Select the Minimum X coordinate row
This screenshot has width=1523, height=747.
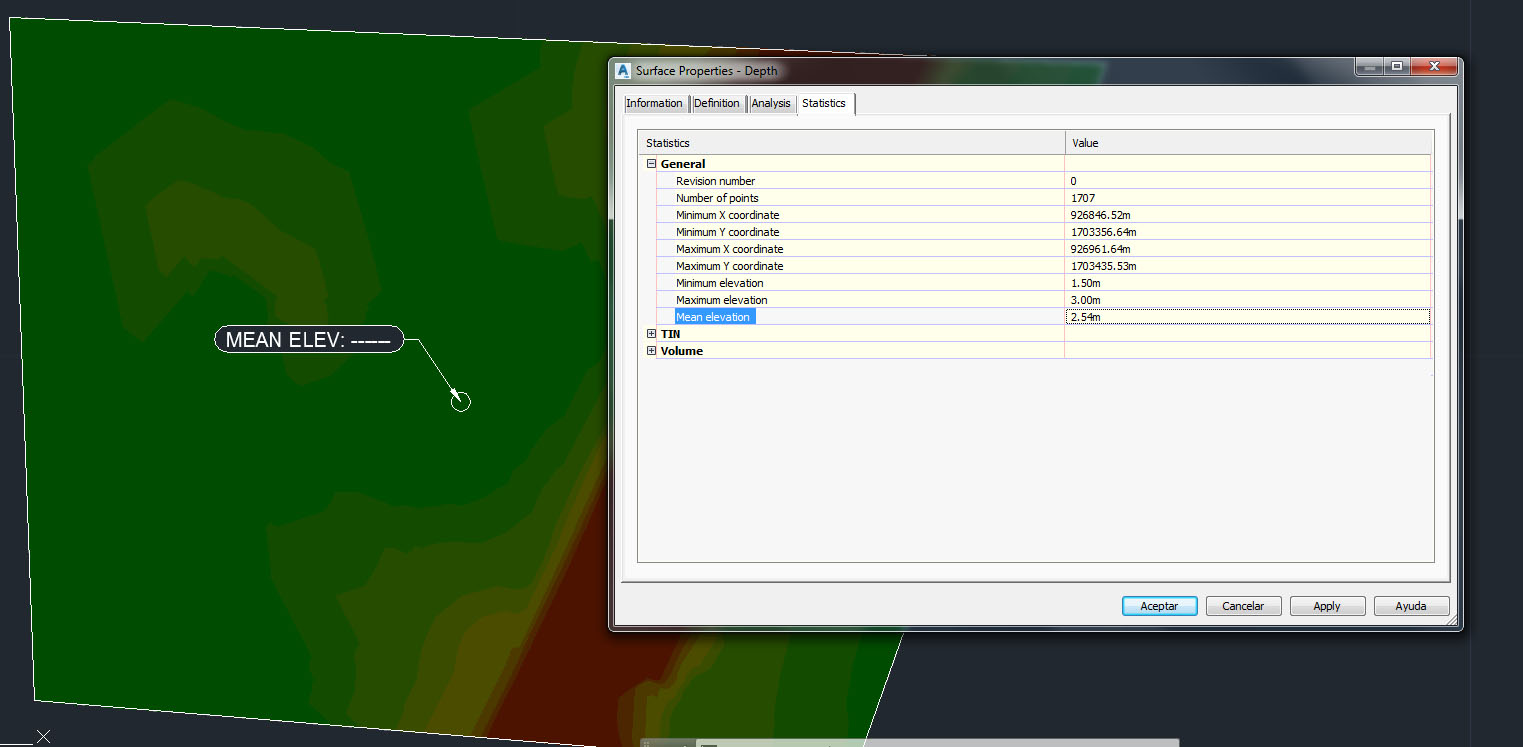tap(1043, 215)
